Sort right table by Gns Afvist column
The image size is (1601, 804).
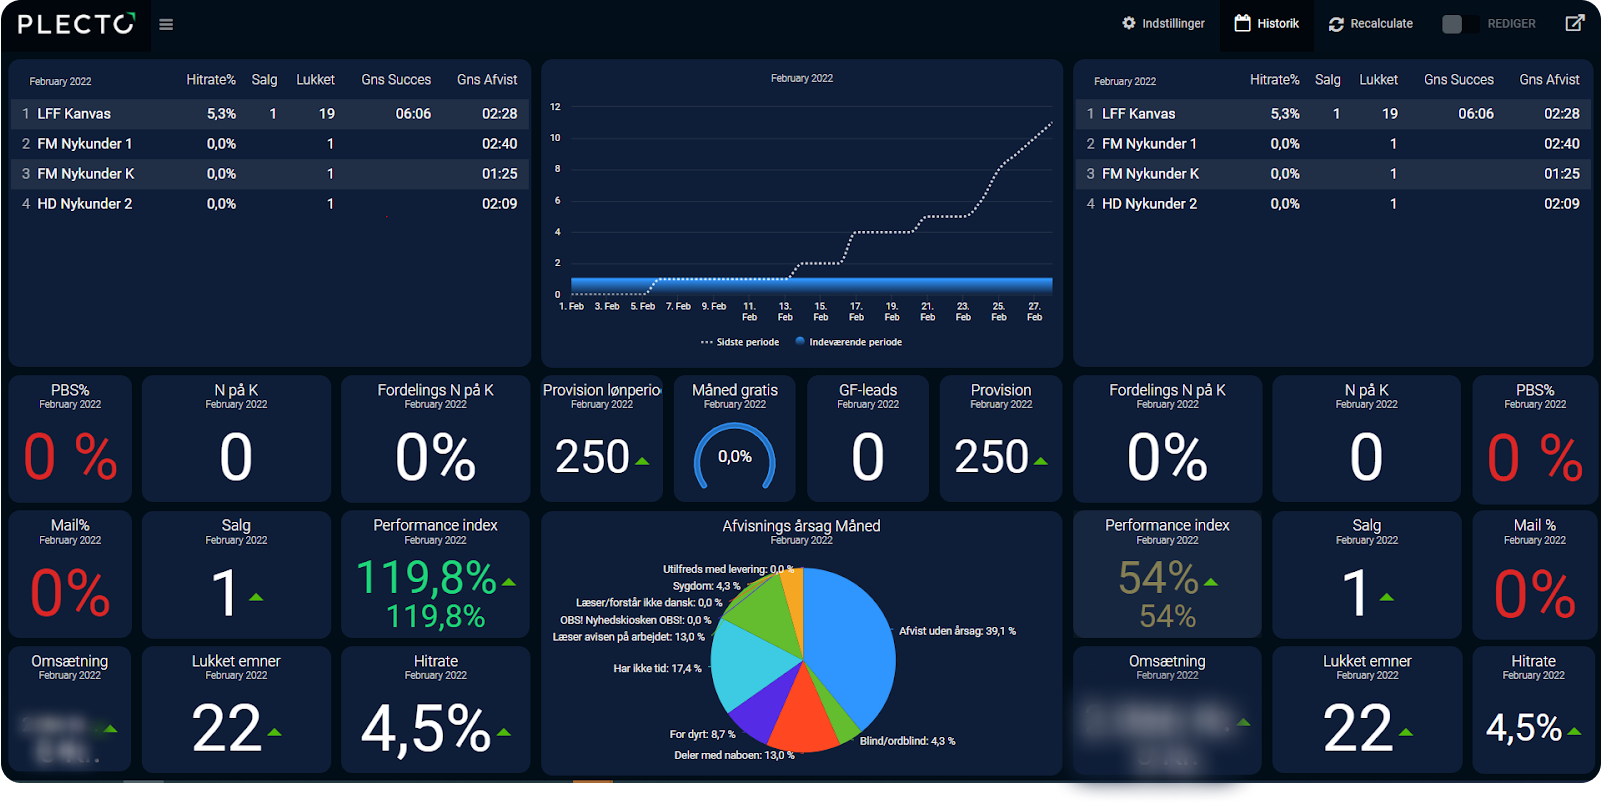click(1549, 80)
